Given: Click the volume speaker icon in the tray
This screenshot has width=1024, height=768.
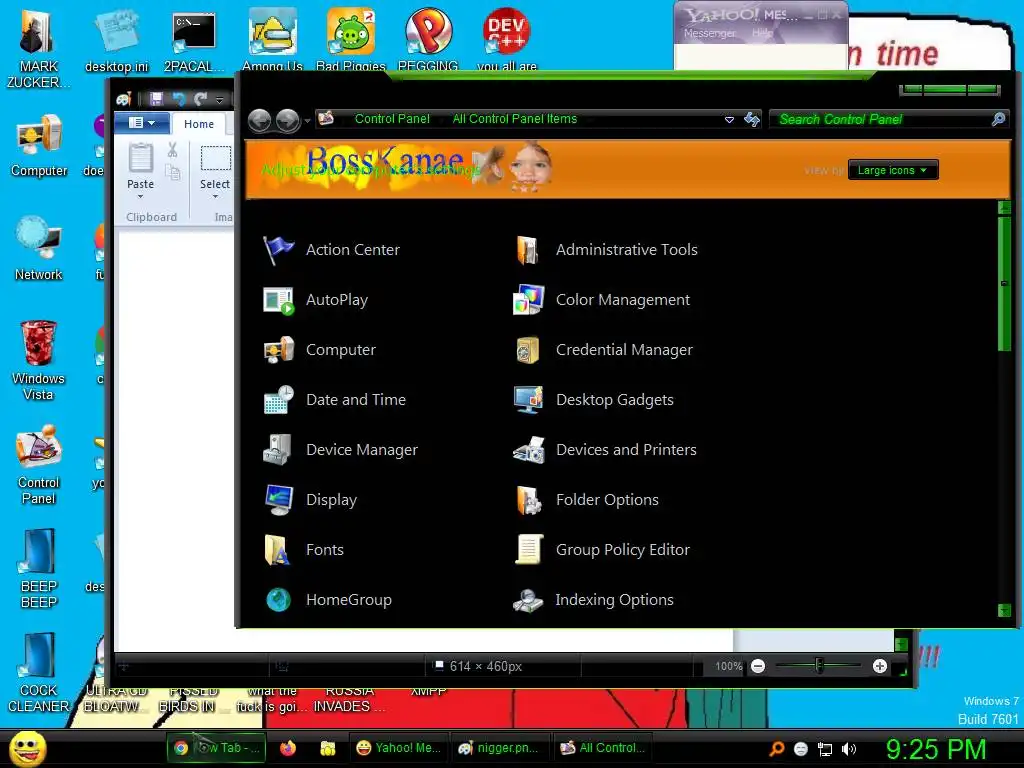Looking at the screenshot, I should 848,749.
